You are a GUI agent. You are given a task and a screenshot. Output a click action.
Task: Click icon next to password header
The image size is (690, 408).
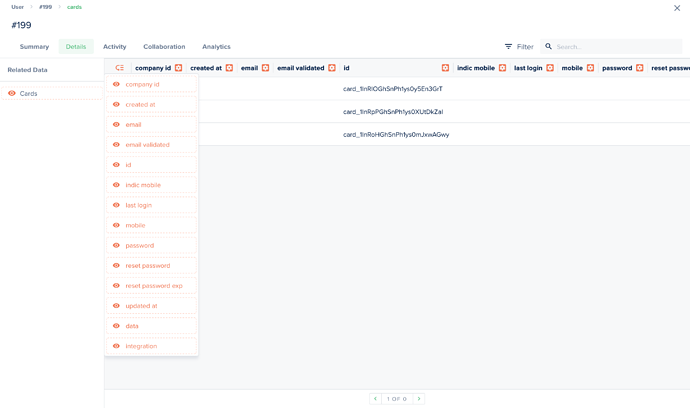click(x=640, y=68)
